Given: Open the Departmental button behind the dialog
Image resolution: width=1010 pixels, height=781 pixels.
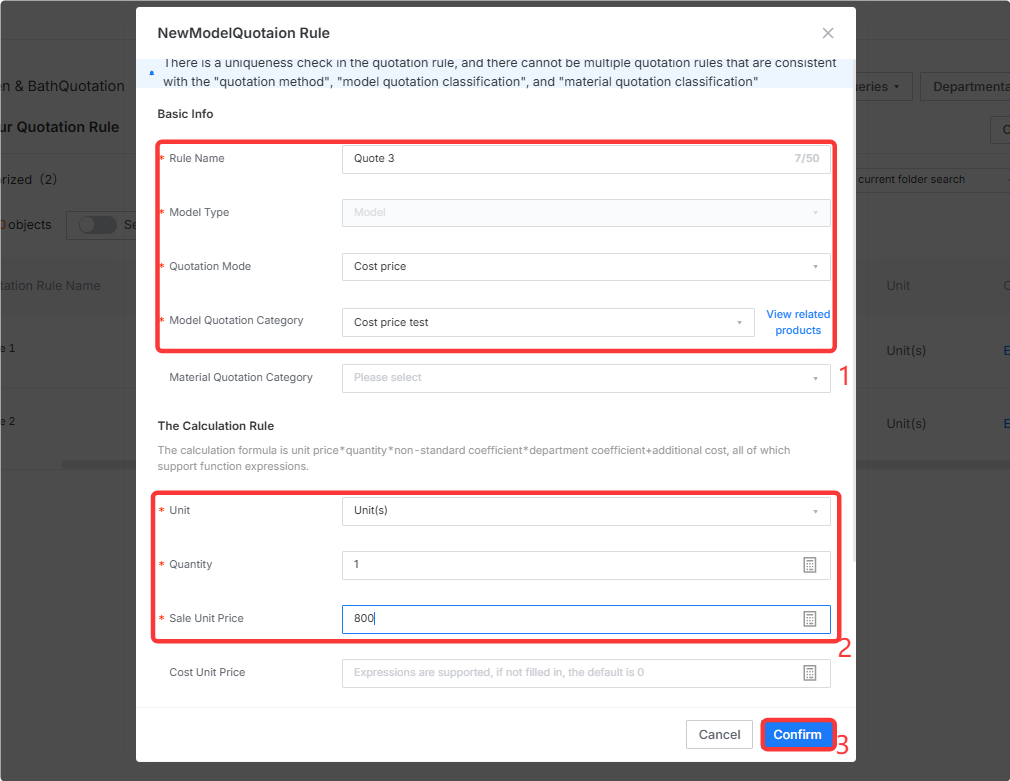Looking at the screenshot, I should click(x=965, y=86).
